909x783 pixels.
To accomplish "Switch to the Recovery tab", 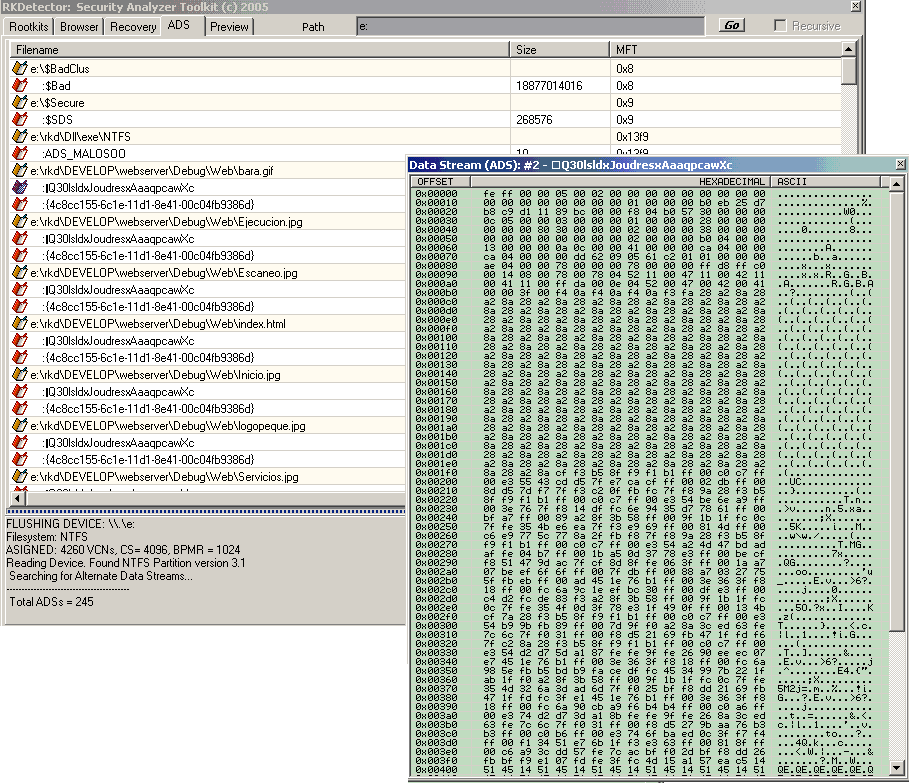I will click(133, 26).
